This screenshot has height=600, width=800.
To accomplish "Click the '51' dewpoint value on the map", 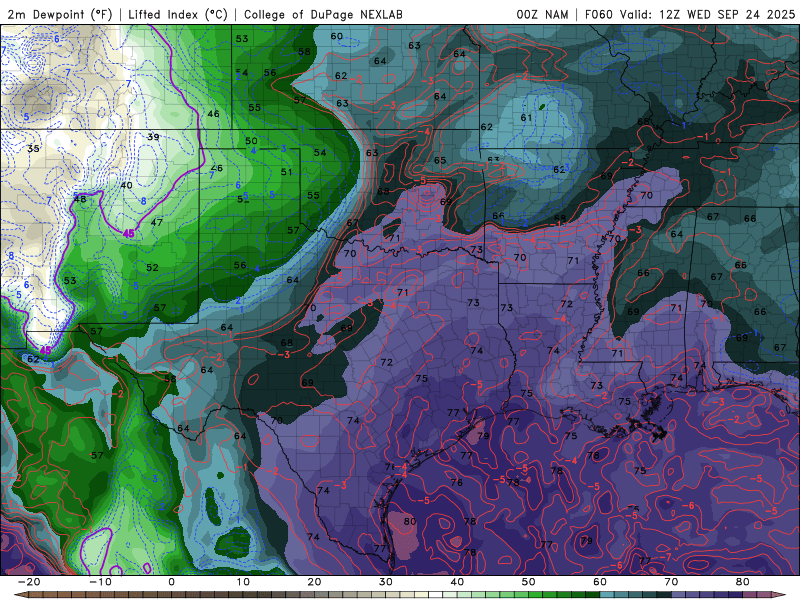I will 286,172.
